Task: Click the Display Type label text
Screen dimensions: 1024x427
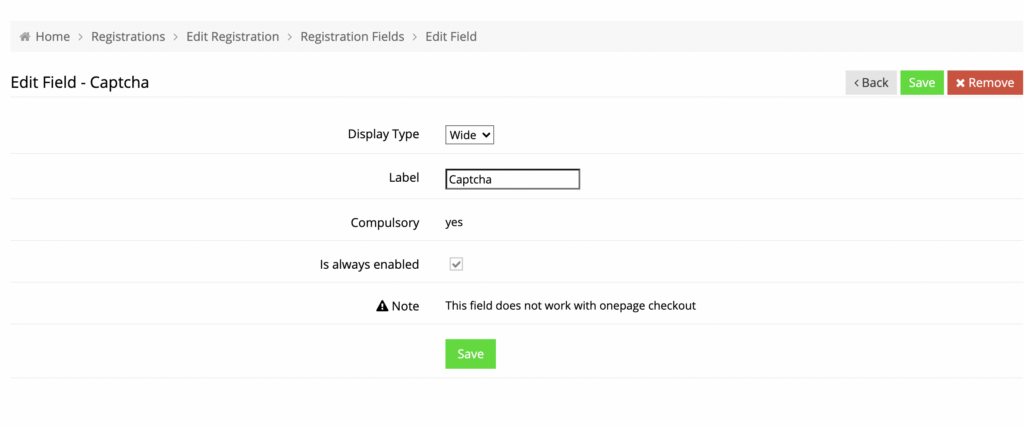Action: coord(383,134)
